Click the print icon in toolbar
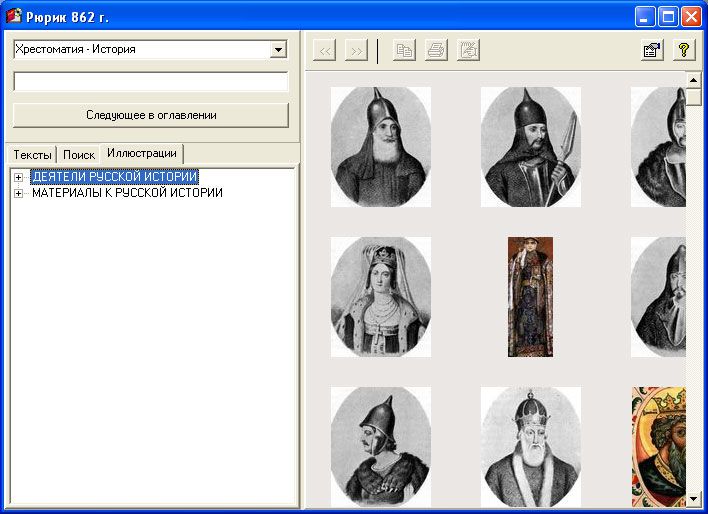Image resolution: width=708 pixels, height=514 pixels. click(x=436, y=50)
